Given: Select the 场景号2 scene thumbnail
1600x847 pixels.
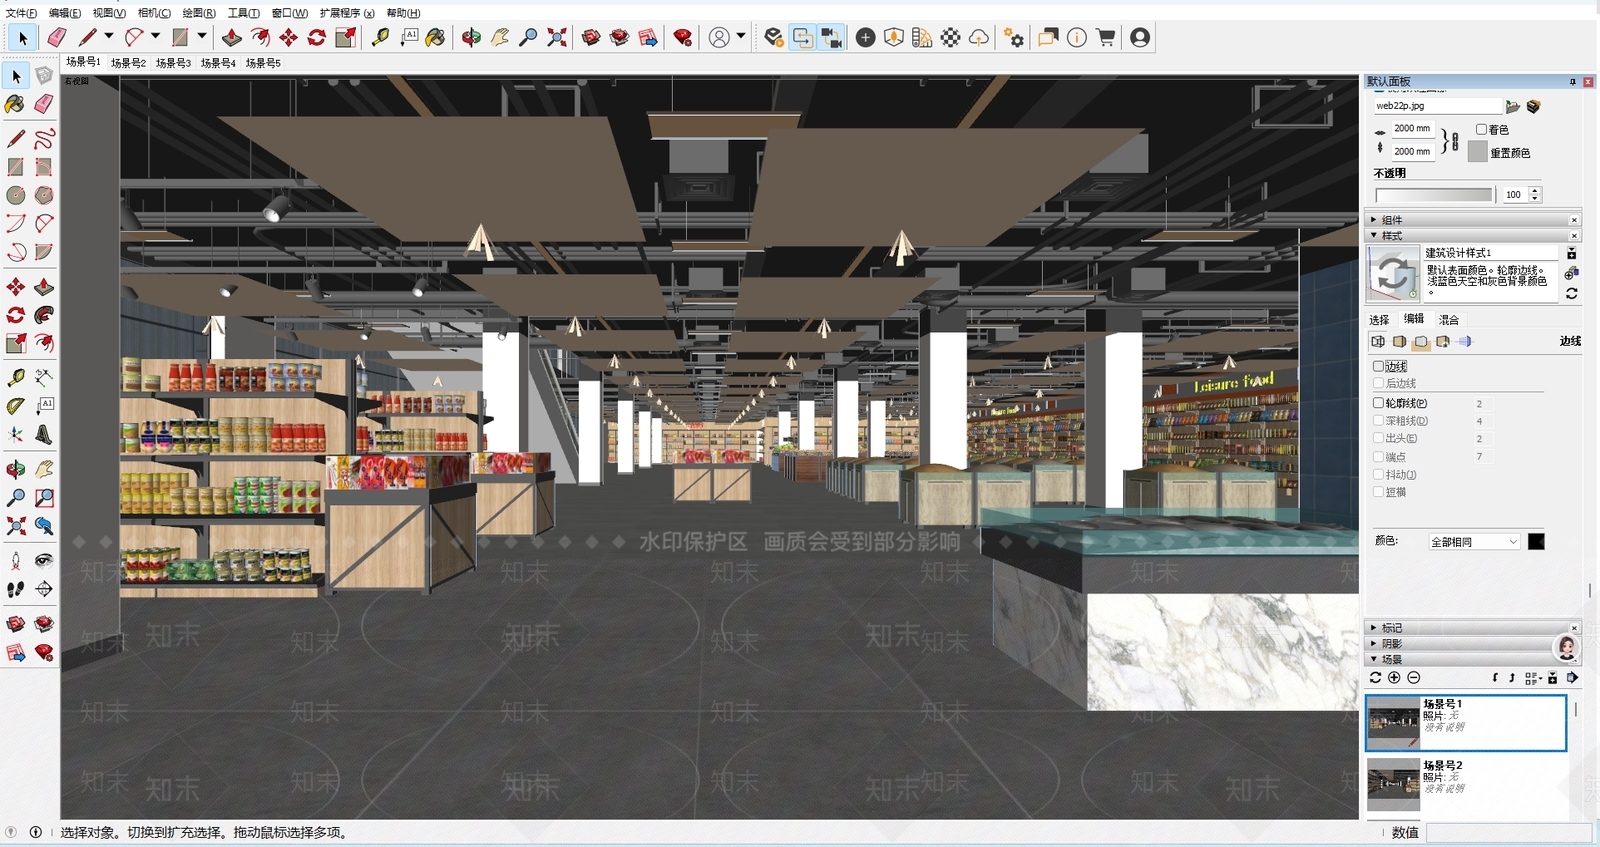Looking at the screenshot, I should [1393, 784].
